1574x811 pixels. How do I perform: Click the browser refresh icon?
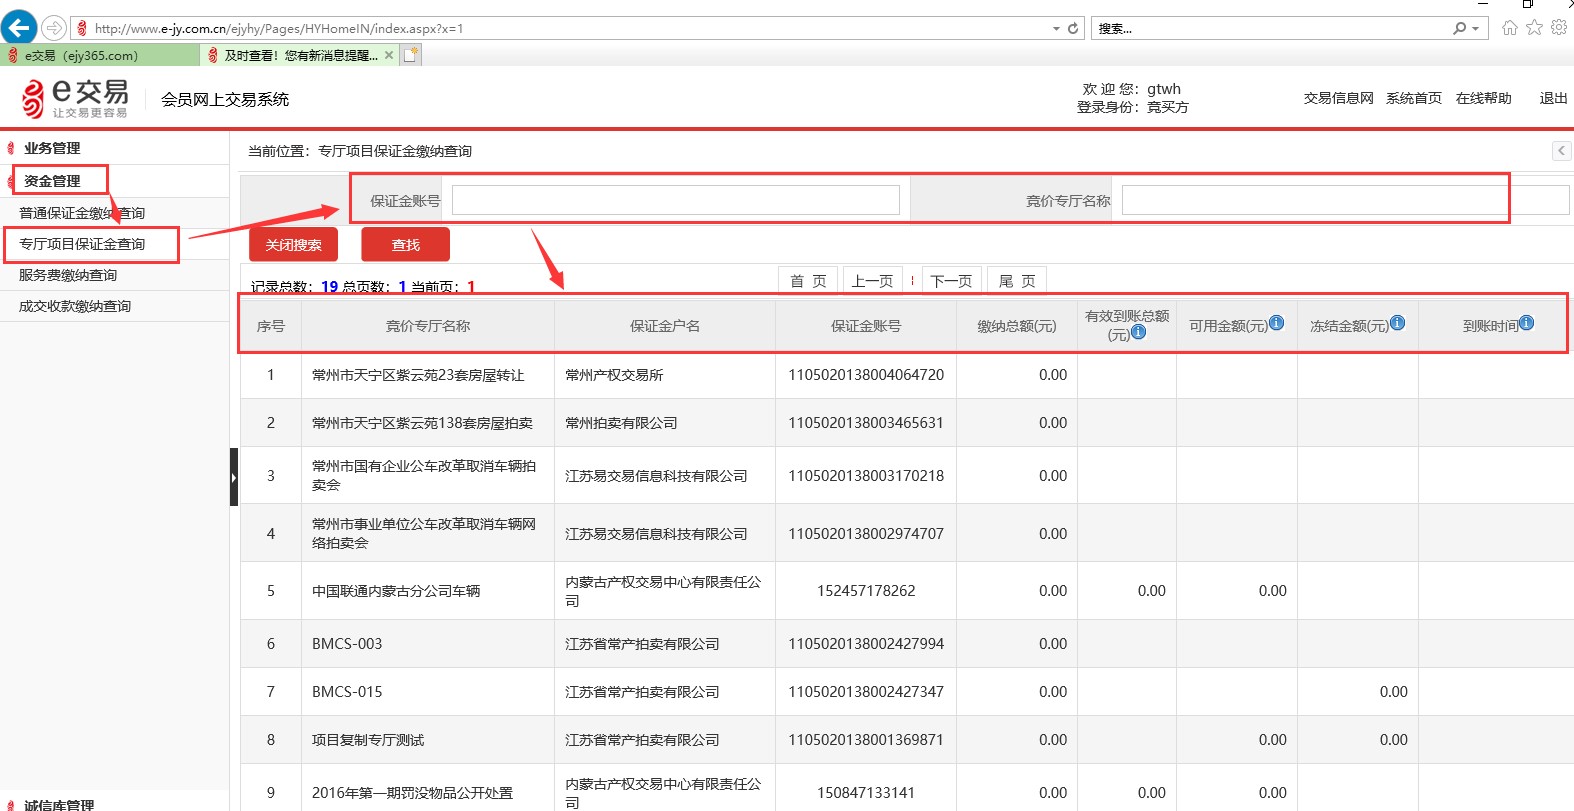1073,28
